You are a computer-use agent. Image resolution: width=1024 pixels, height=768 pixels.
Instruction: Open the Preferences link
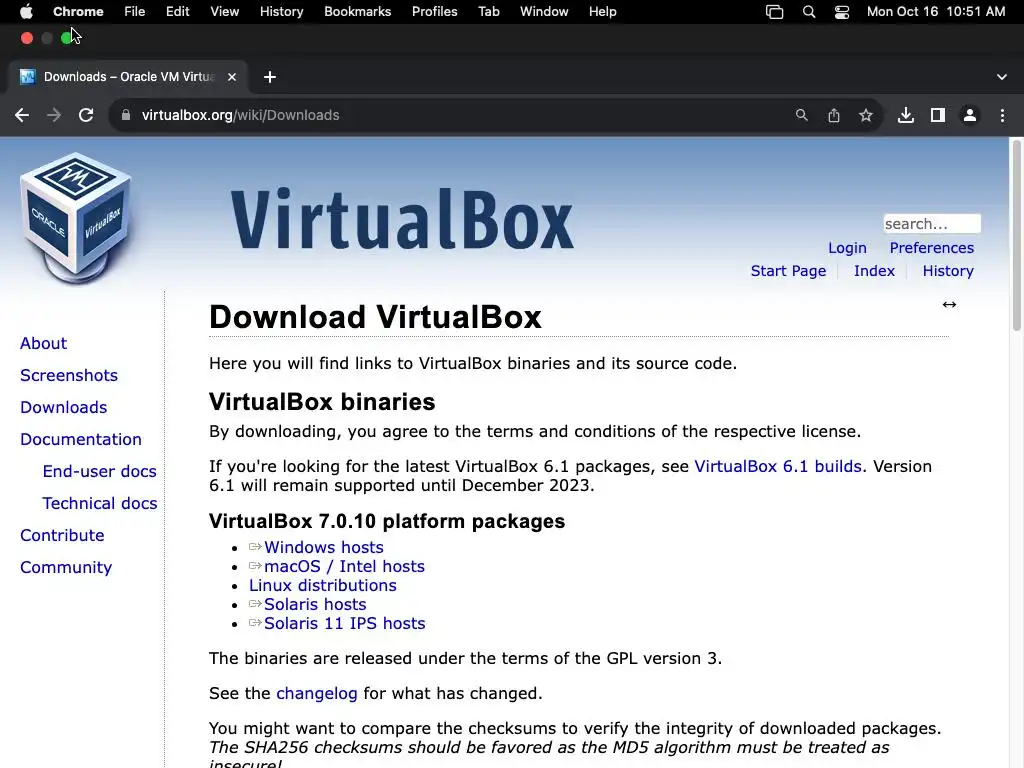[931, 248]
